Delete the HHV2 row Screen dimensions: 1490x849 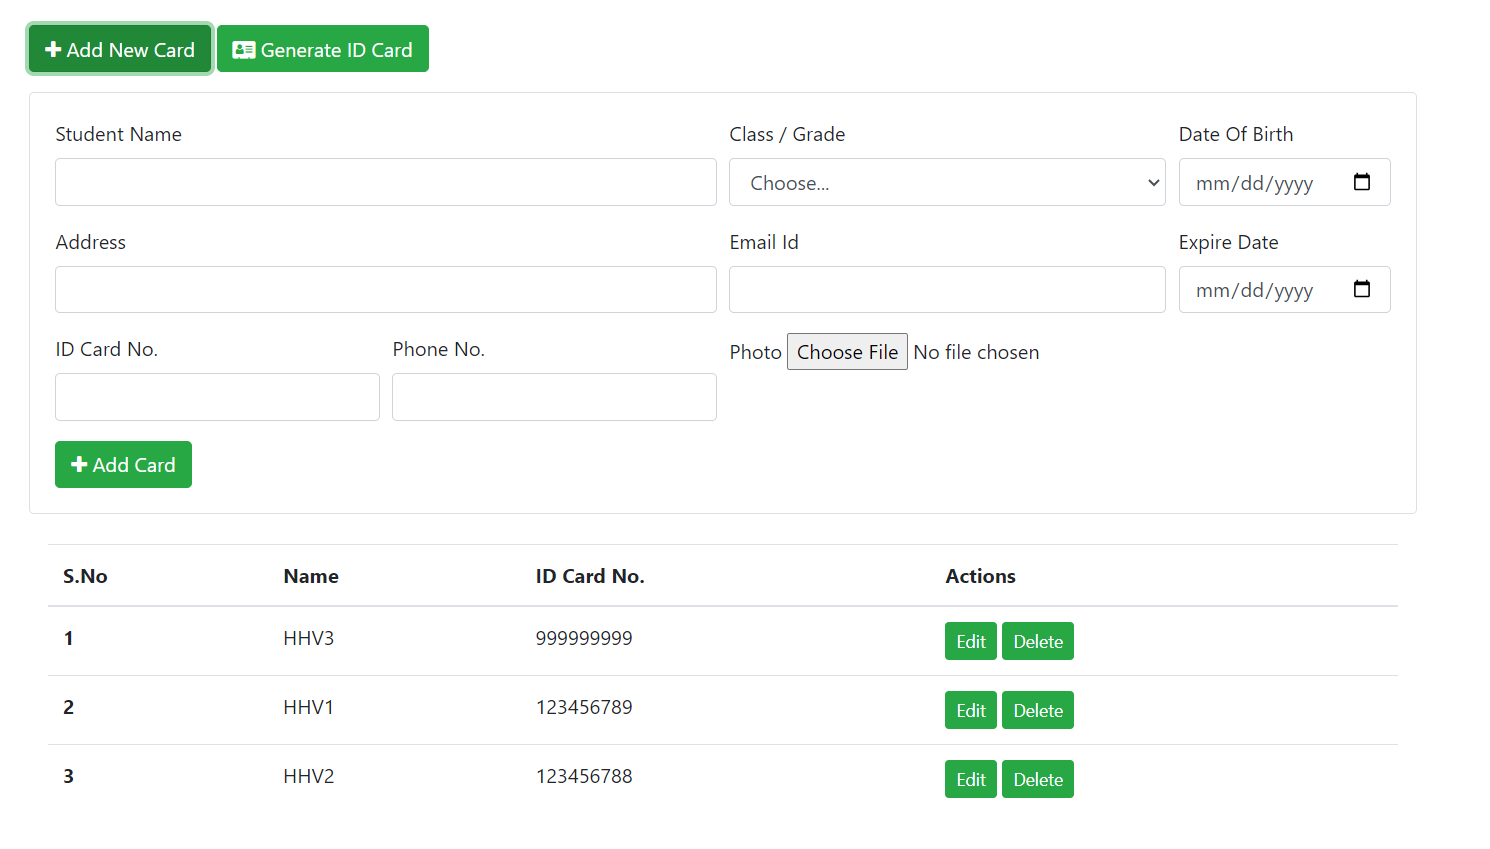[1037, 780]
